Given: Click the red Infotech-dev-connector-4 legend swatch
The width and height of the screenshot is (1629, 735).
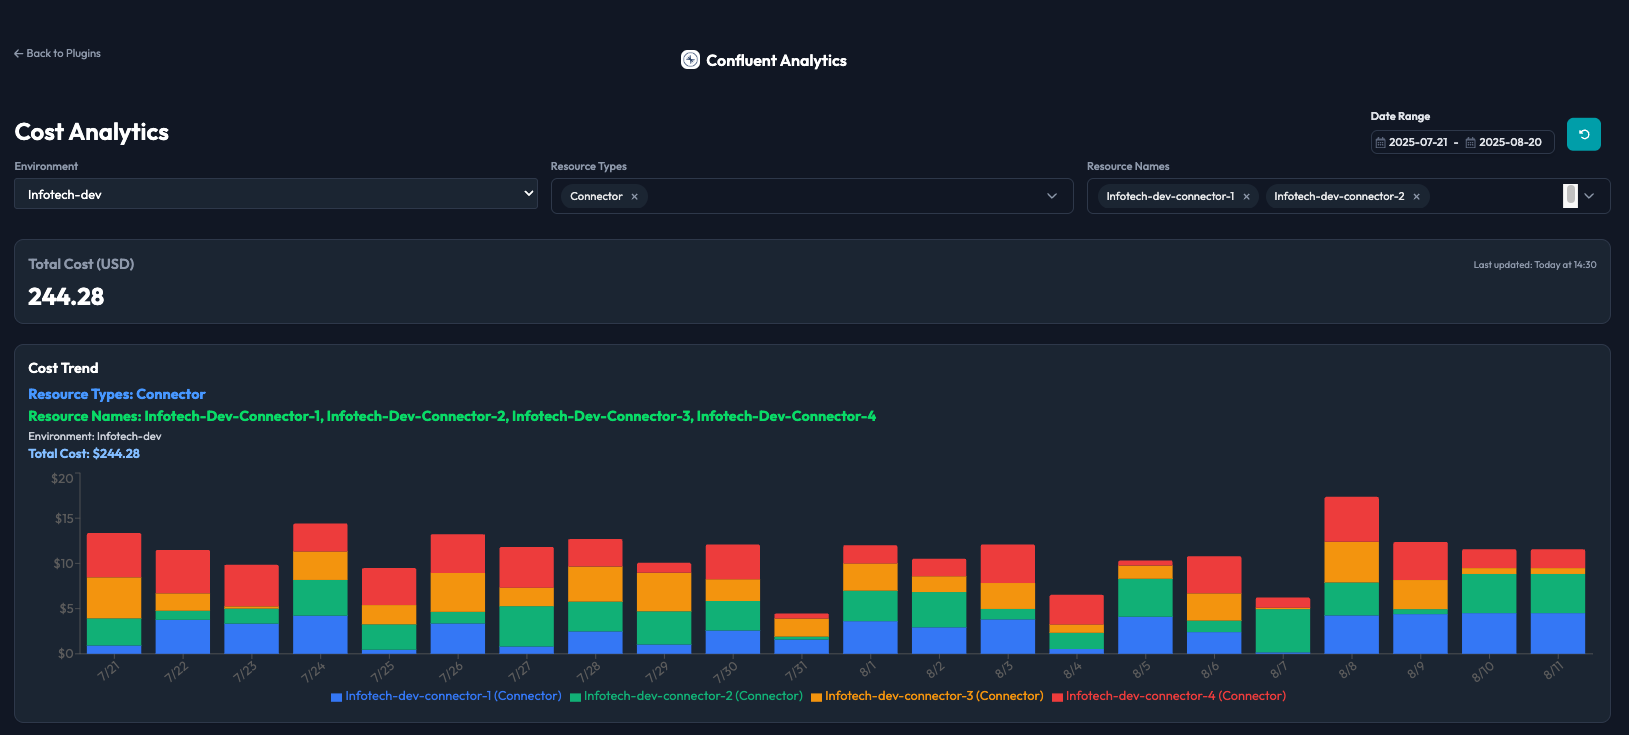Looking at the screenshot, I should coord(1057,697).
